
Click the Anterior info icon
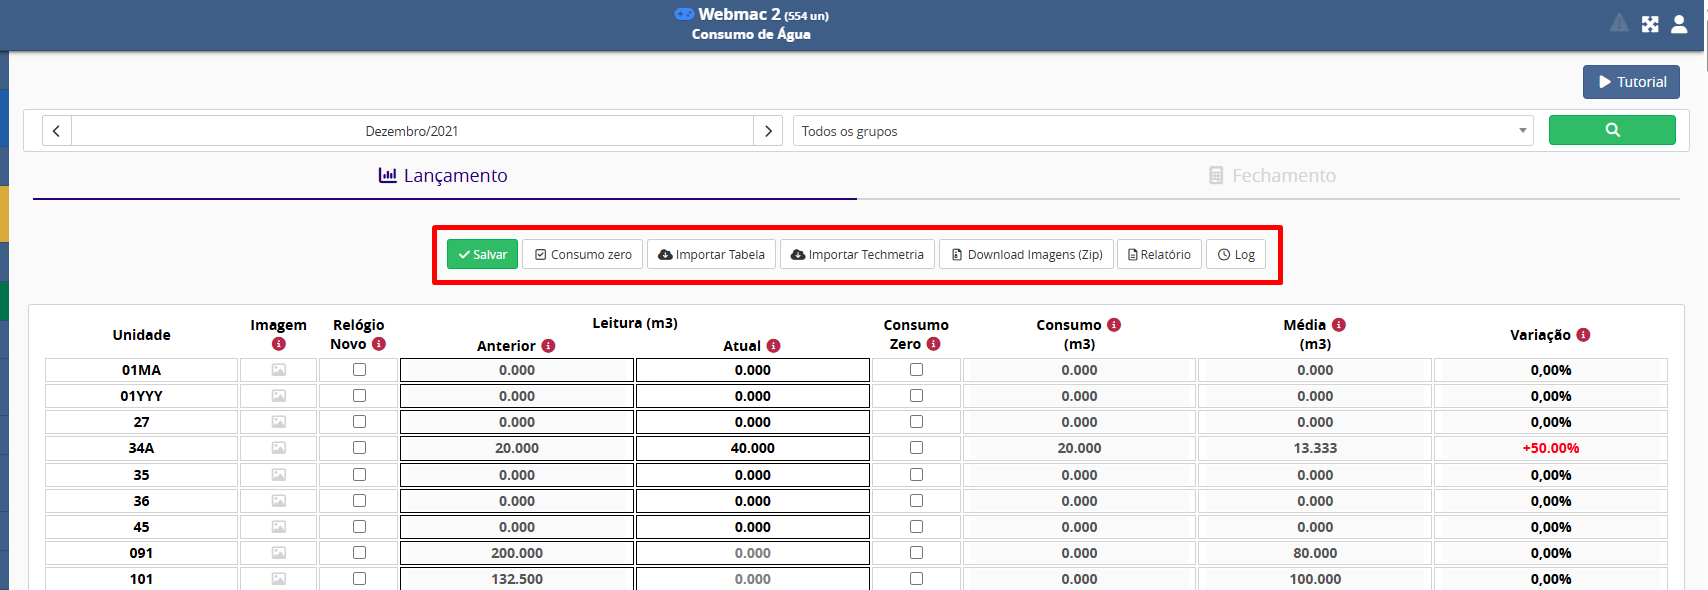[x=548, y=346]
